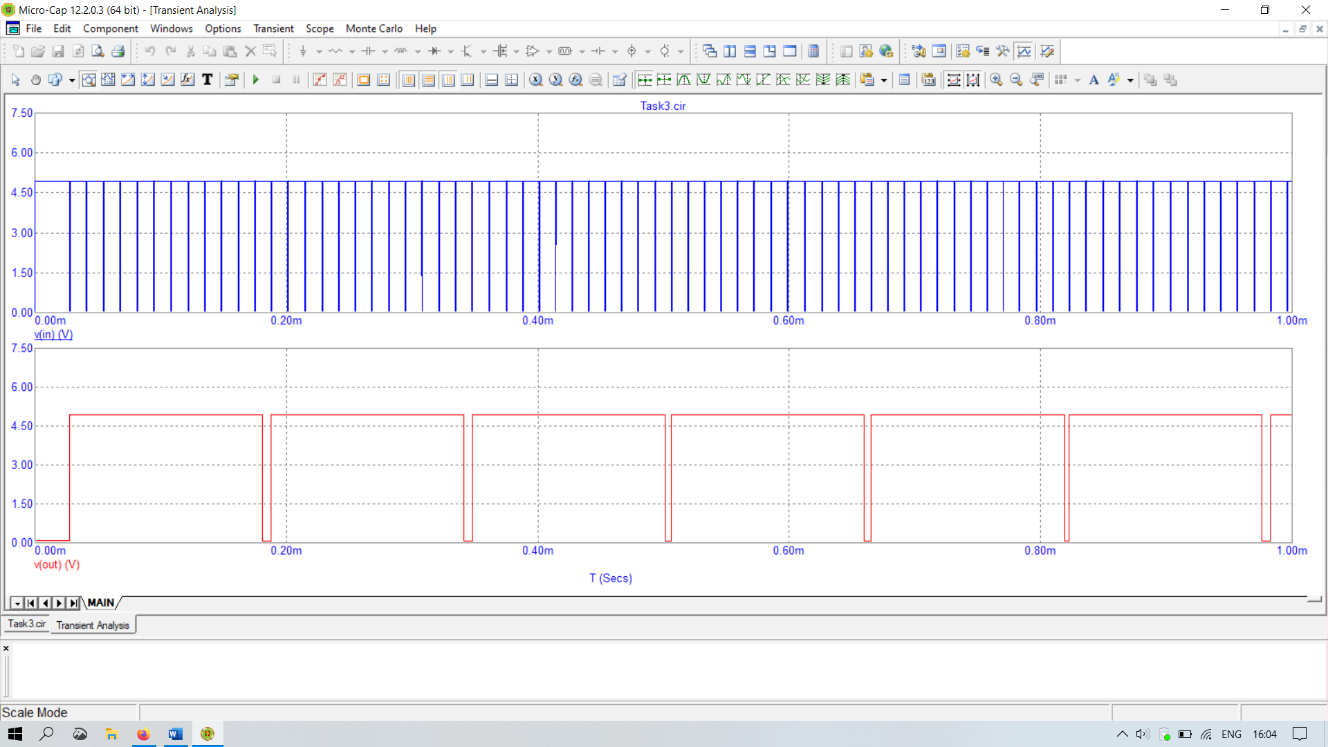
Task: Open the calculator icon in top toolbar
Action: (814, 51)
